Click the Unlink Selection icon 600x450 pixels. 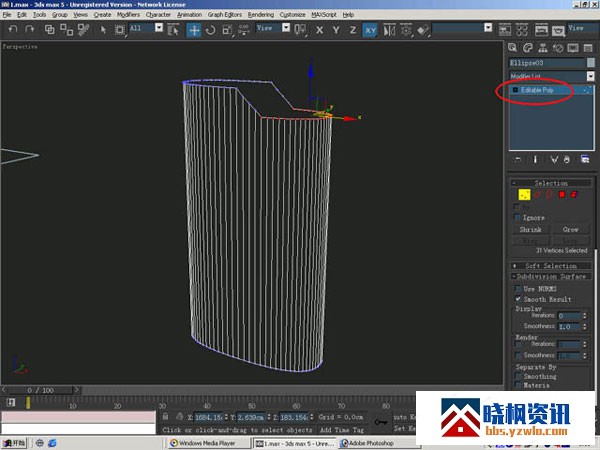[67, 29]
